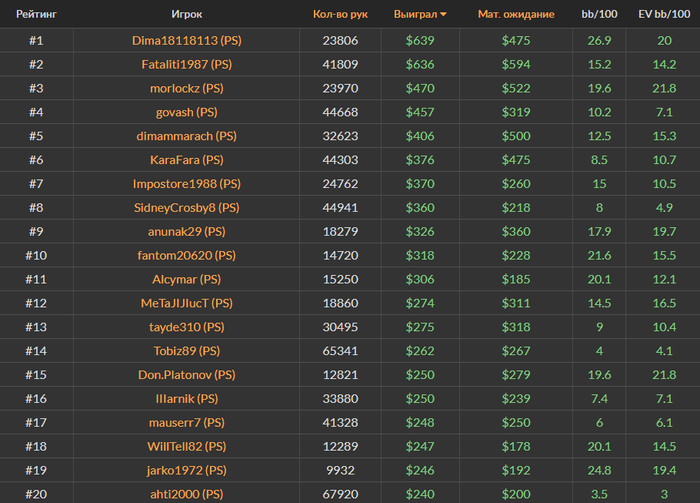Open fantom20620 (PS) player link
Image resolution: width=700 pixels, height=503 pixels.
coord(187,256)
